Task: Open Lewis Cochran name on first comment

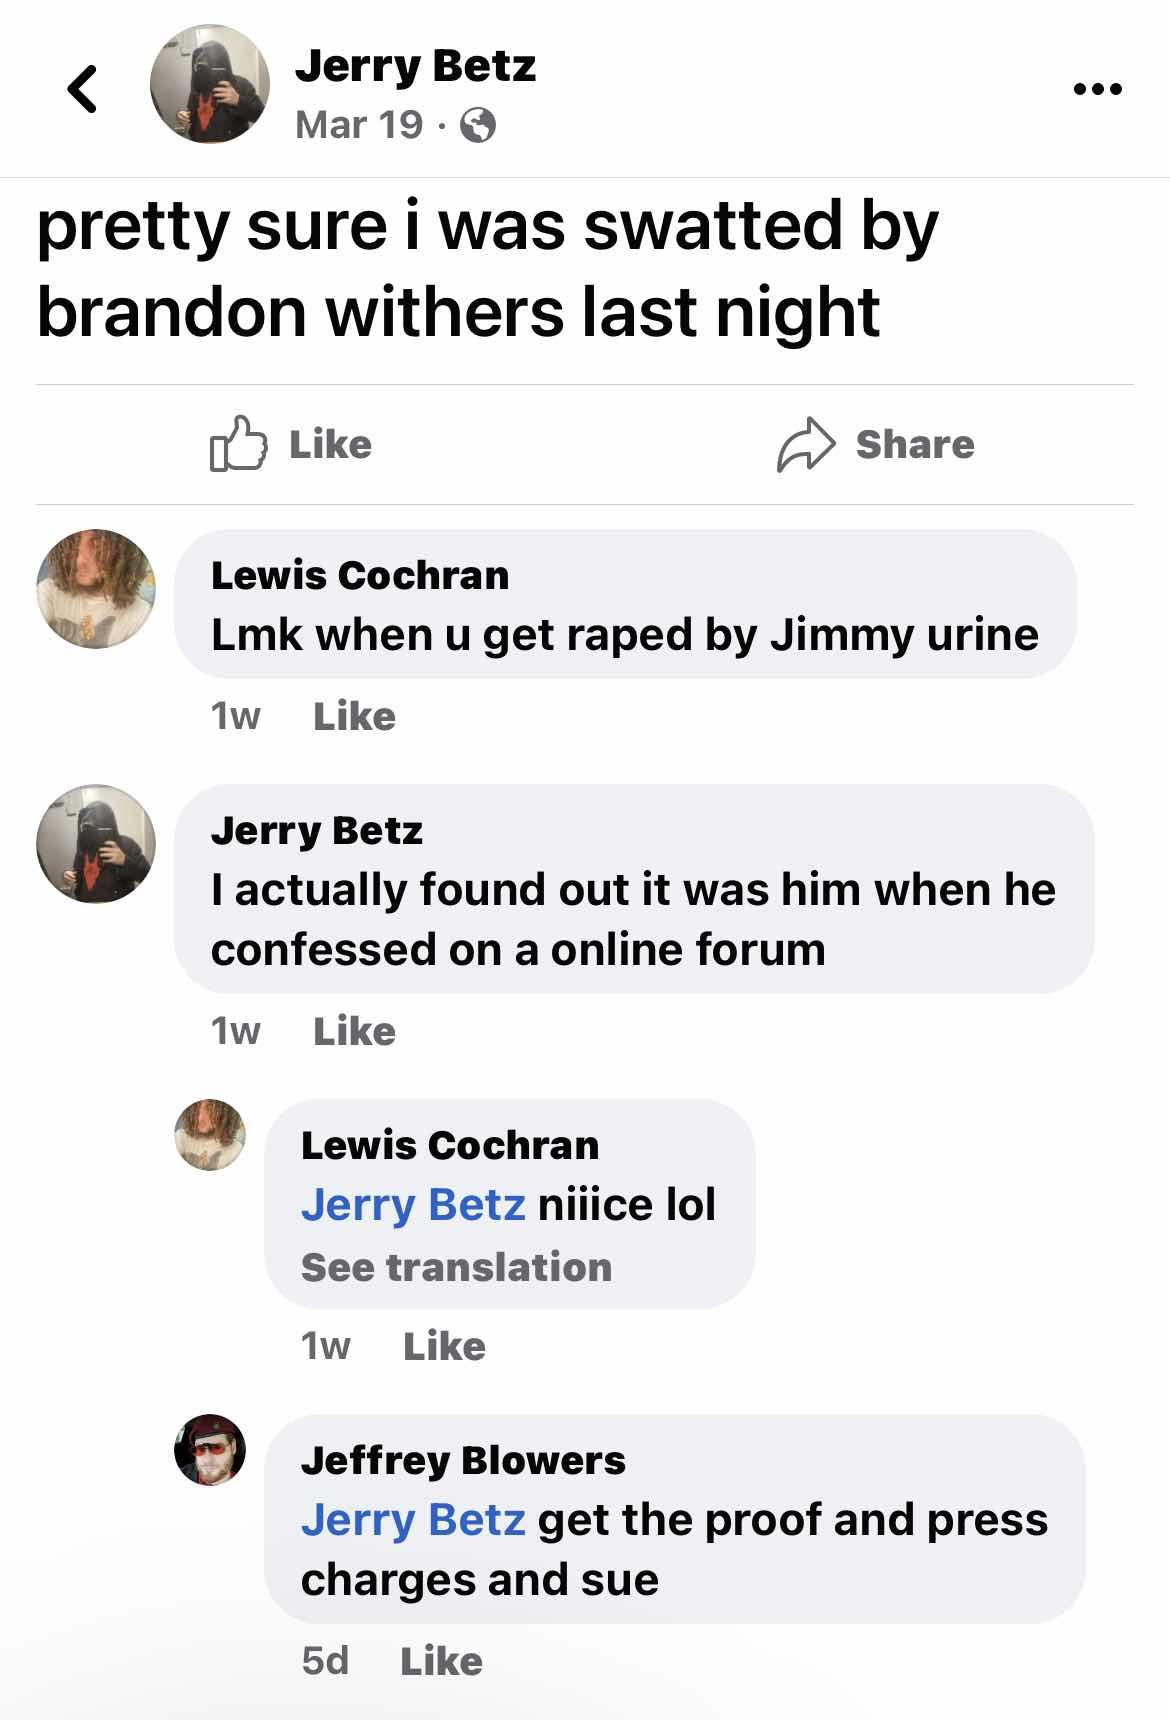Action: tap(360, 575)
